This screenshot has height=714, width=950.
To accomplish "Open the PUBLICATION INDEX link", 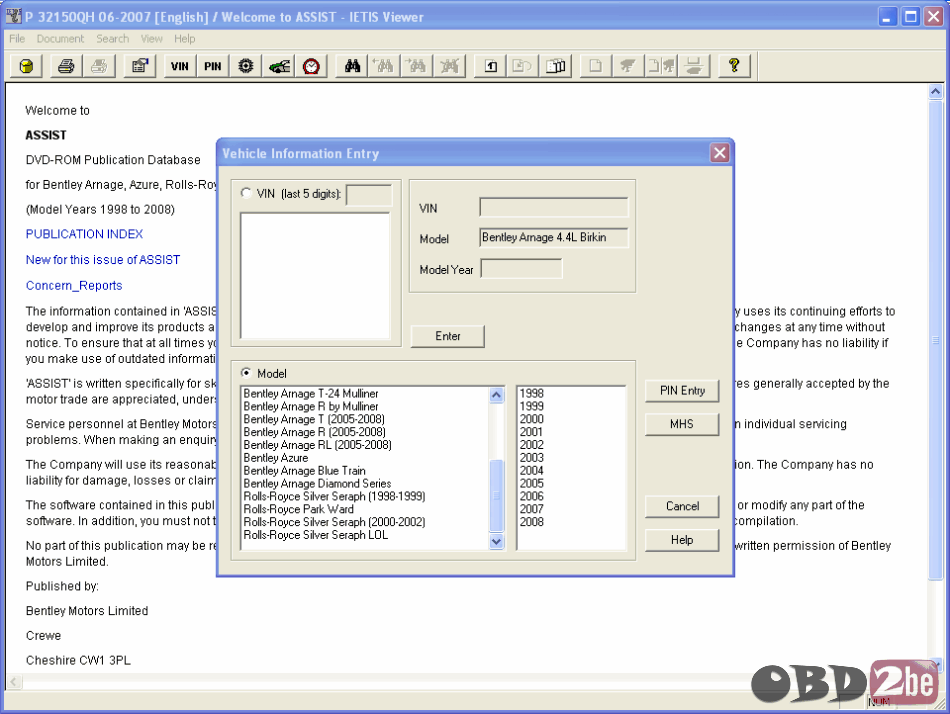I will [84, 234].
